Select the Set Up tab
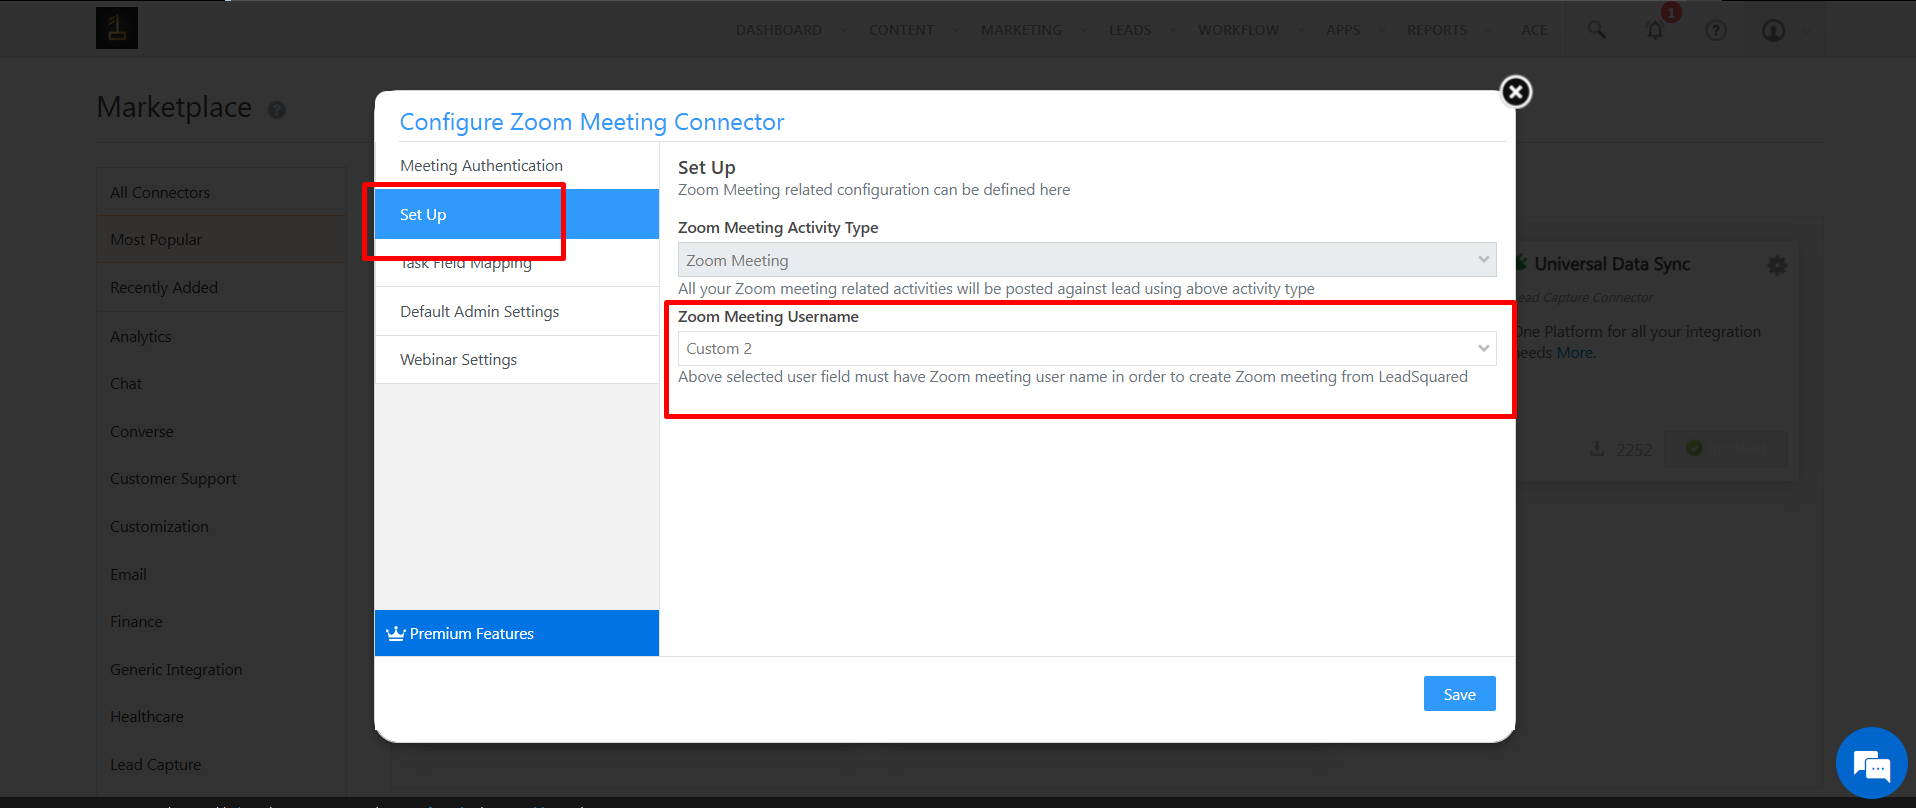Image resolution: width=1916 pixels, height=808 pixels. tap(517, 214)
